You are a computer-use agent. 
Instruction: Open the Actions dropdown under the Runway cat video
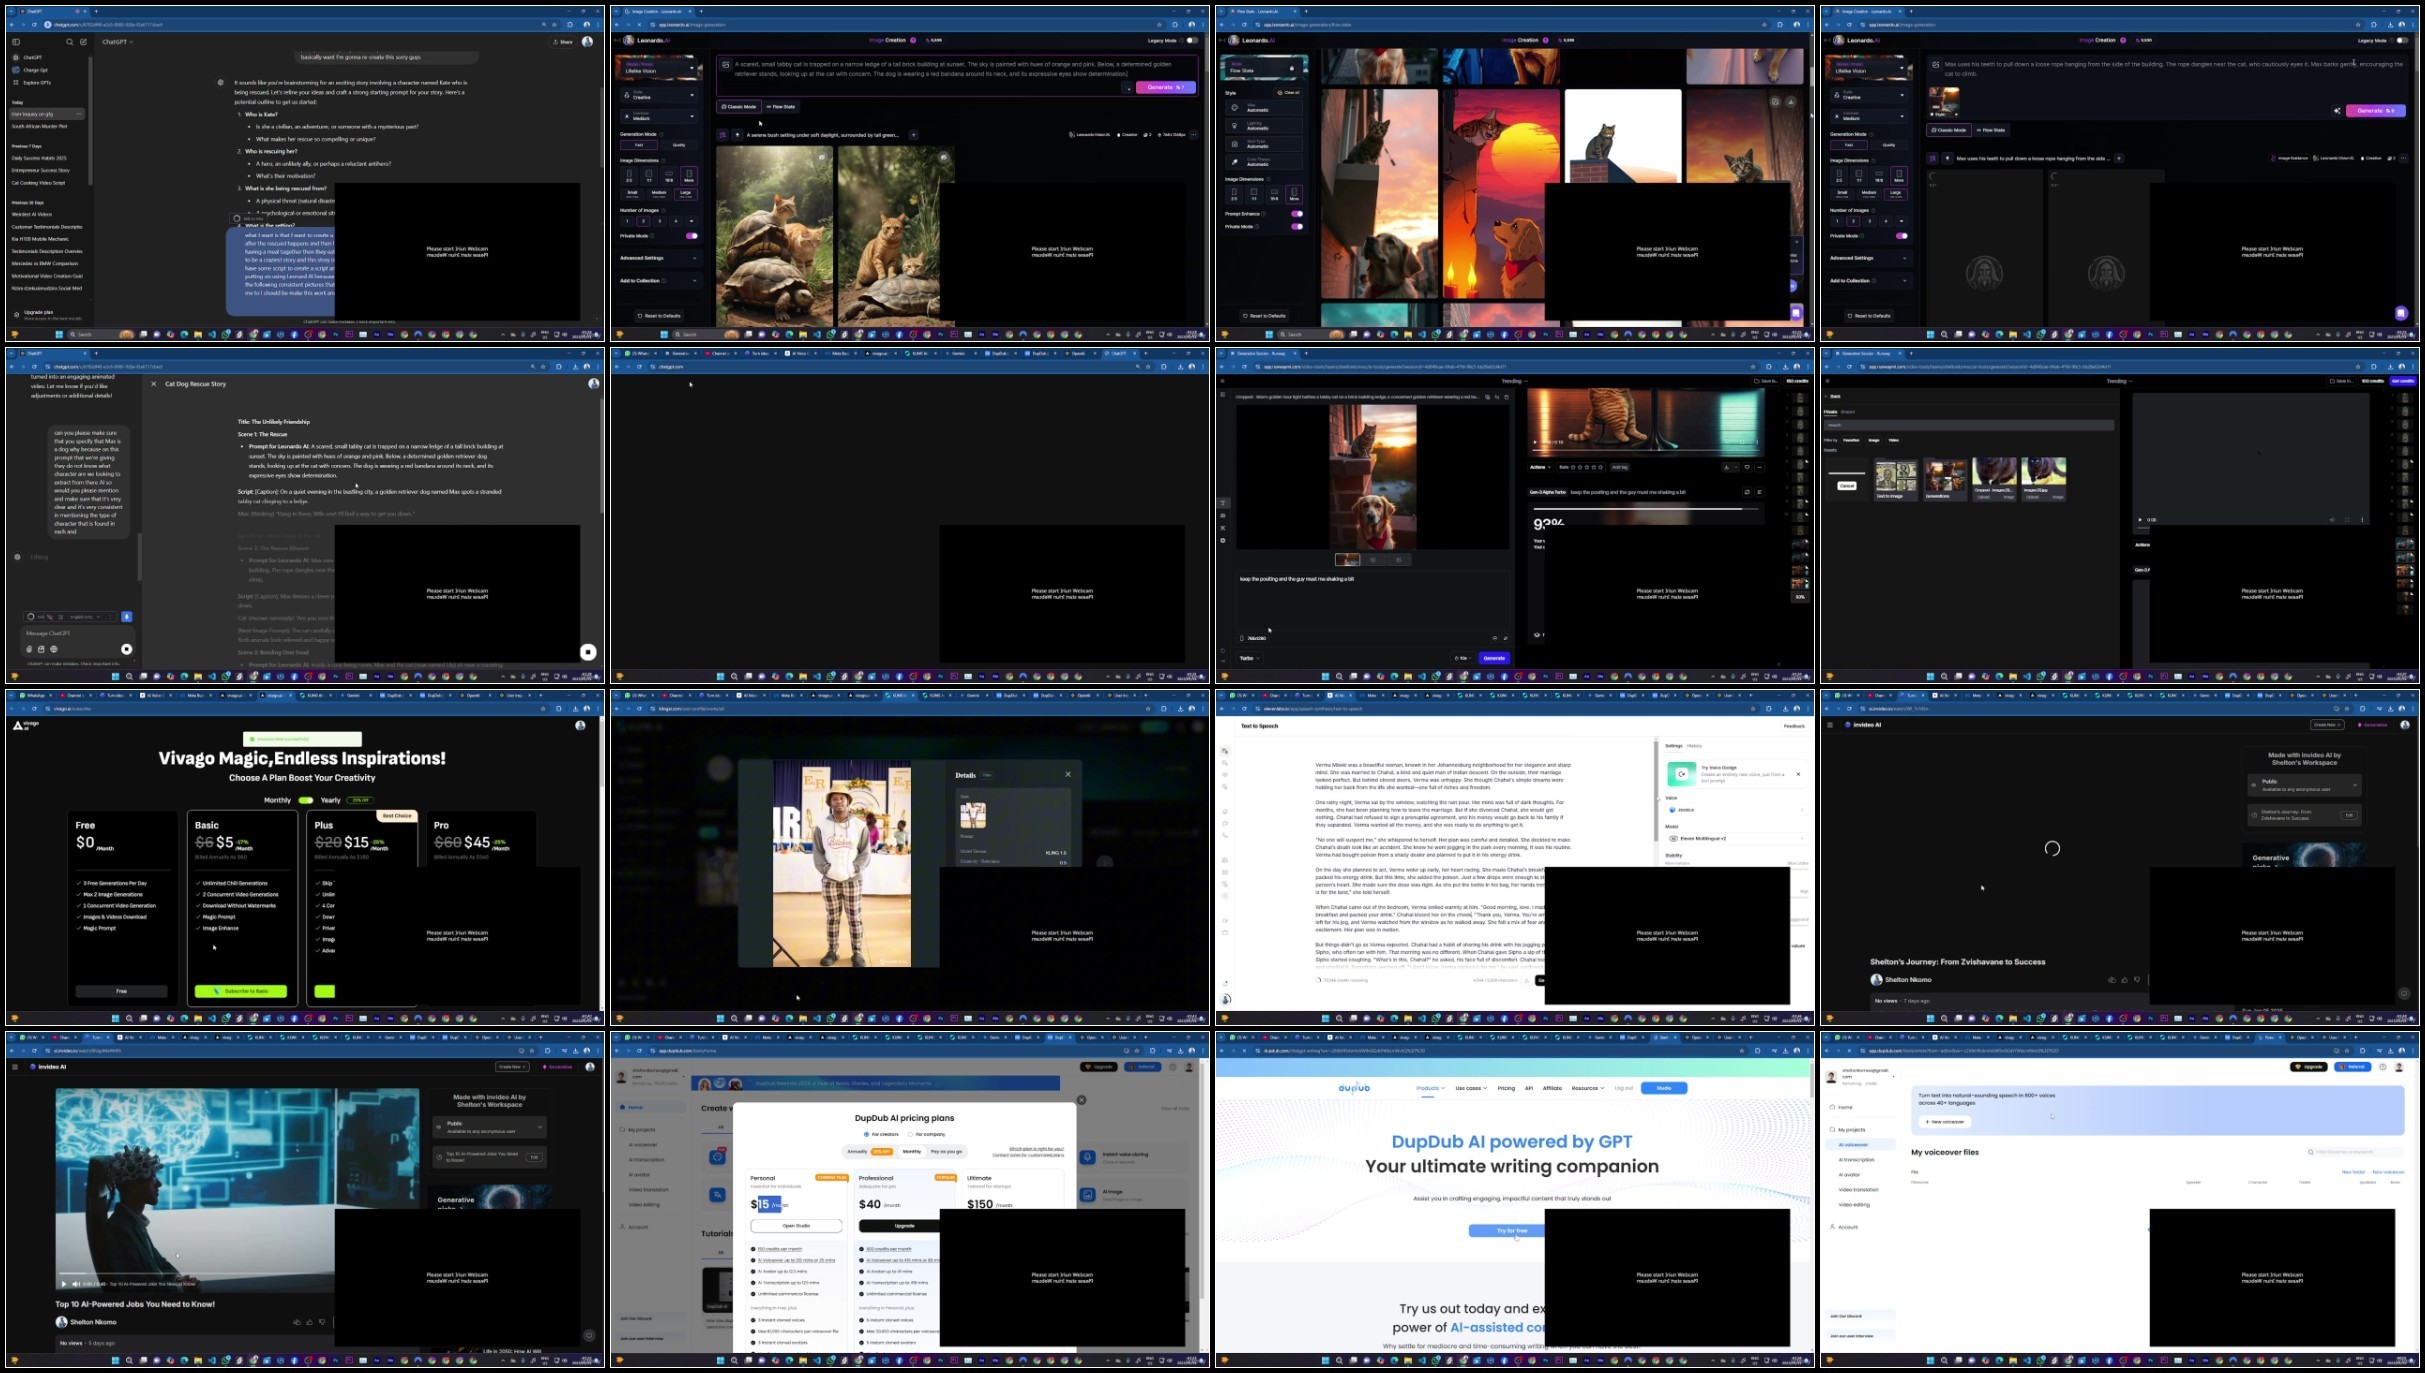click(x=1540, y=467)
